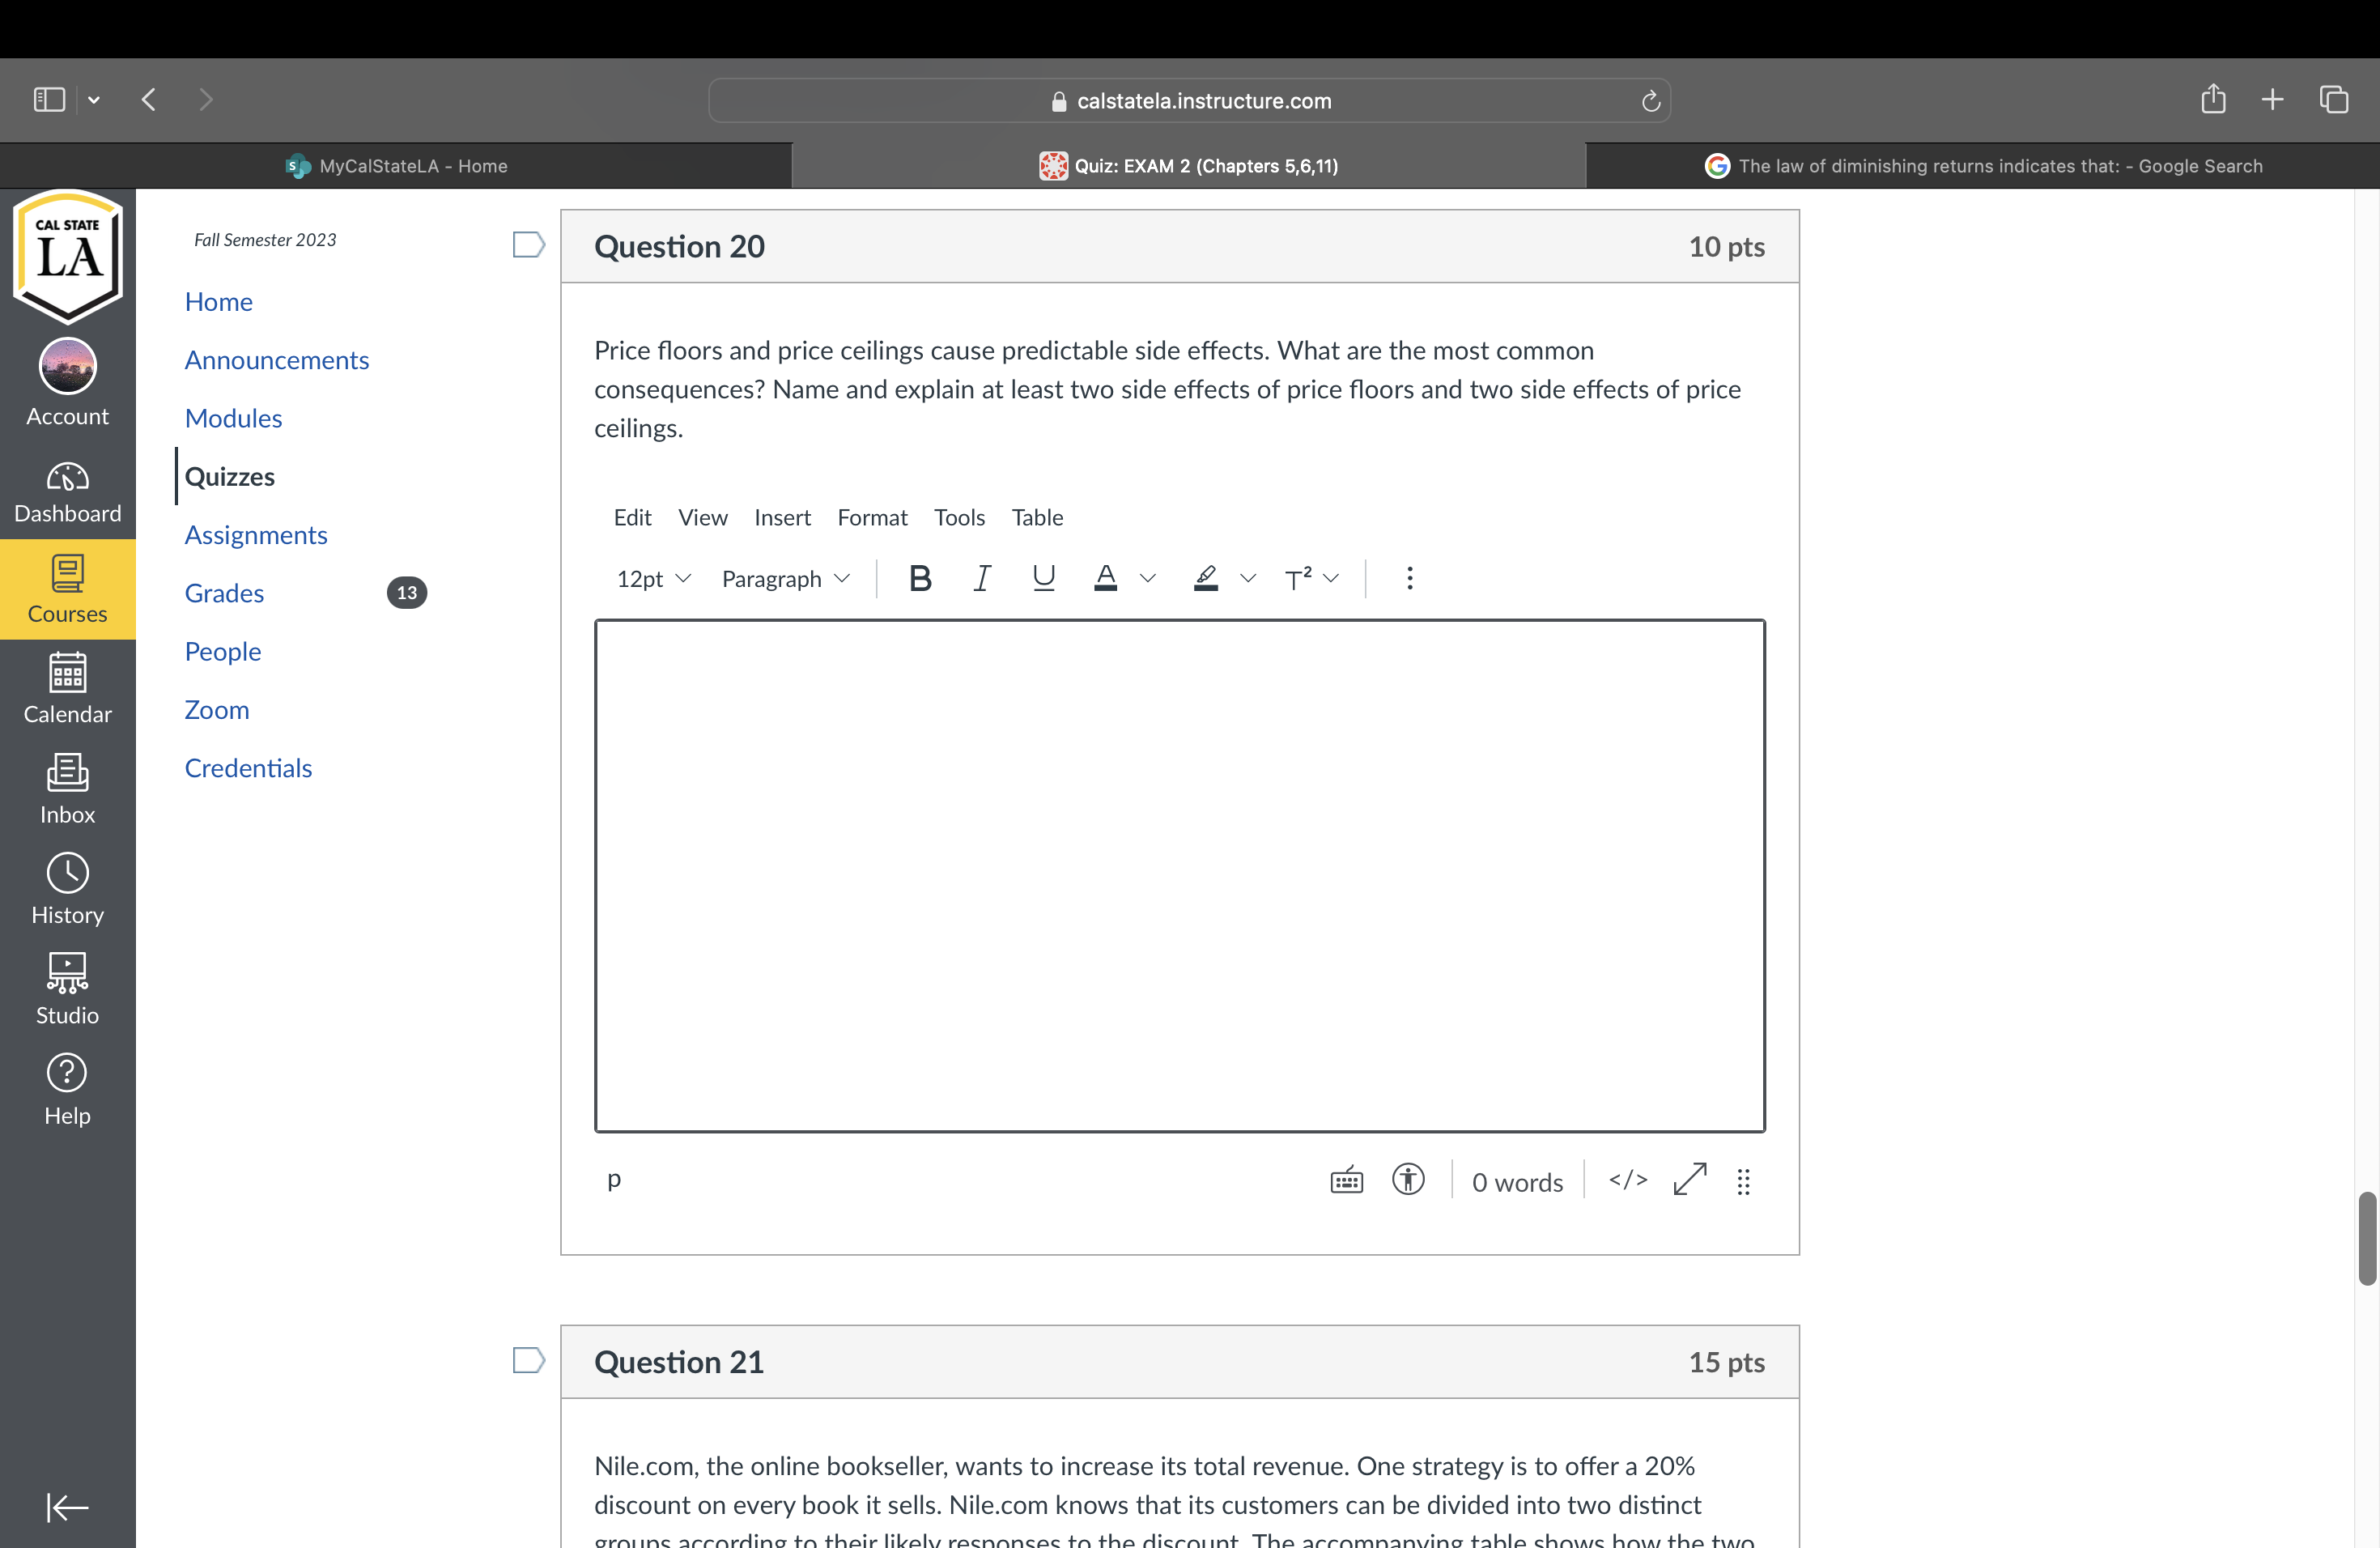Image resolution: width=2380 pixels, height=1548 pixels.
Task: Apply italic formatting in editor
Action: [982, 578]
